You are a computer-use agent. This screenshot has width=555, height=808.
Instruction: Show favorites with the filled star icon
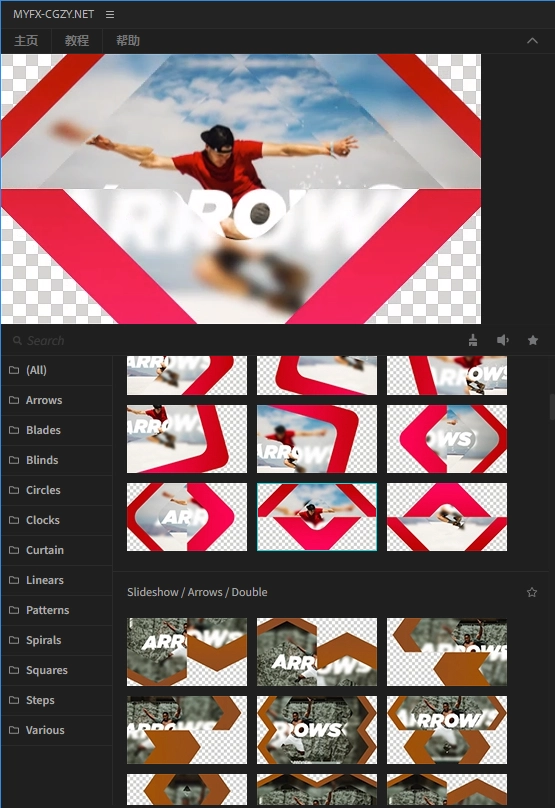tap(533, 340)
